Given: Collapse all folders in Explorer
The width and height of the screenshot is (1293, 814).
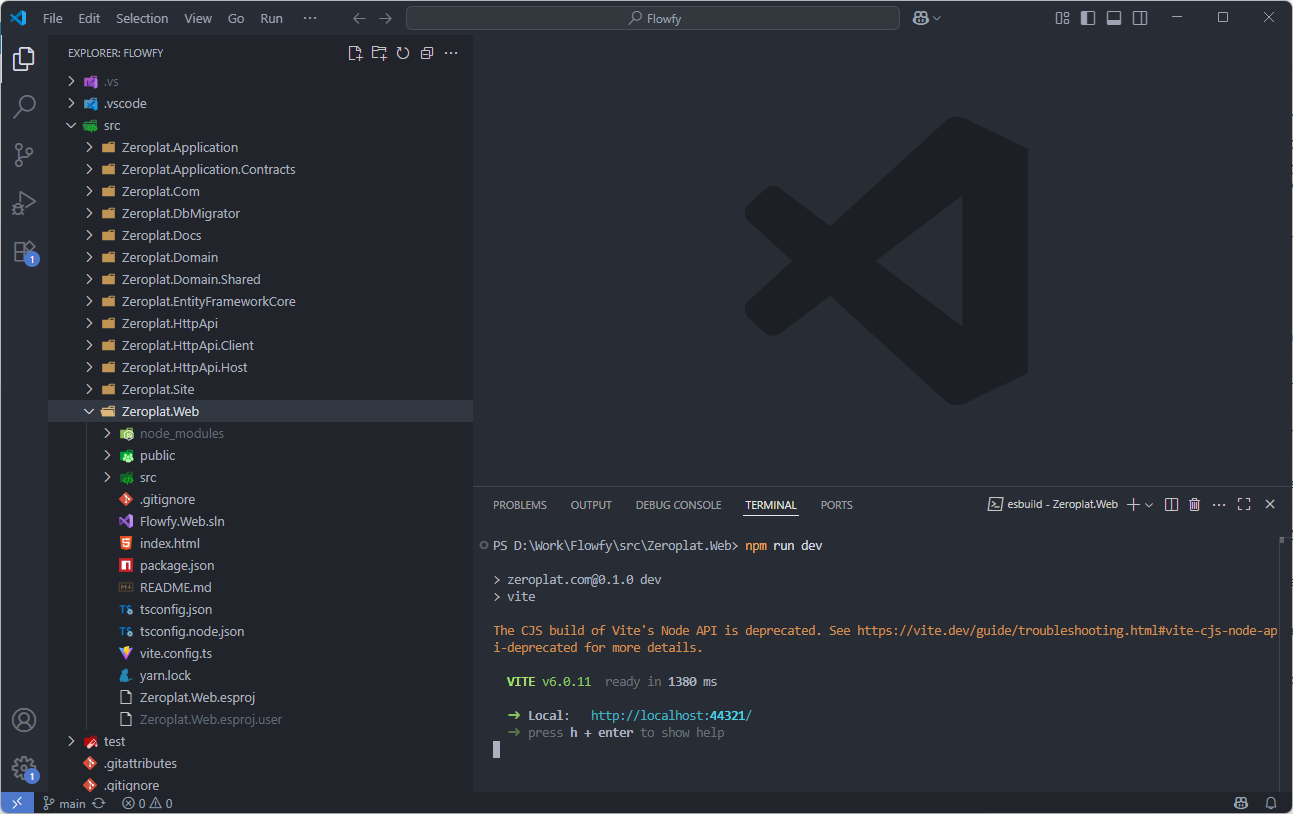Looking at the screenshot, I should coord(427,53).
